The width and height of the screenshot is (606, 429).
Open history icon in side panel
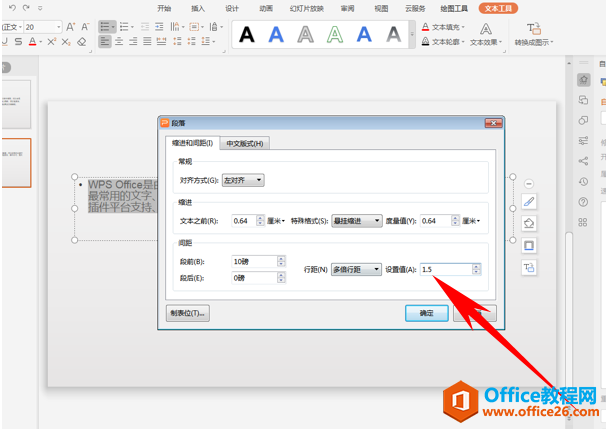click(x=583, y=181)
